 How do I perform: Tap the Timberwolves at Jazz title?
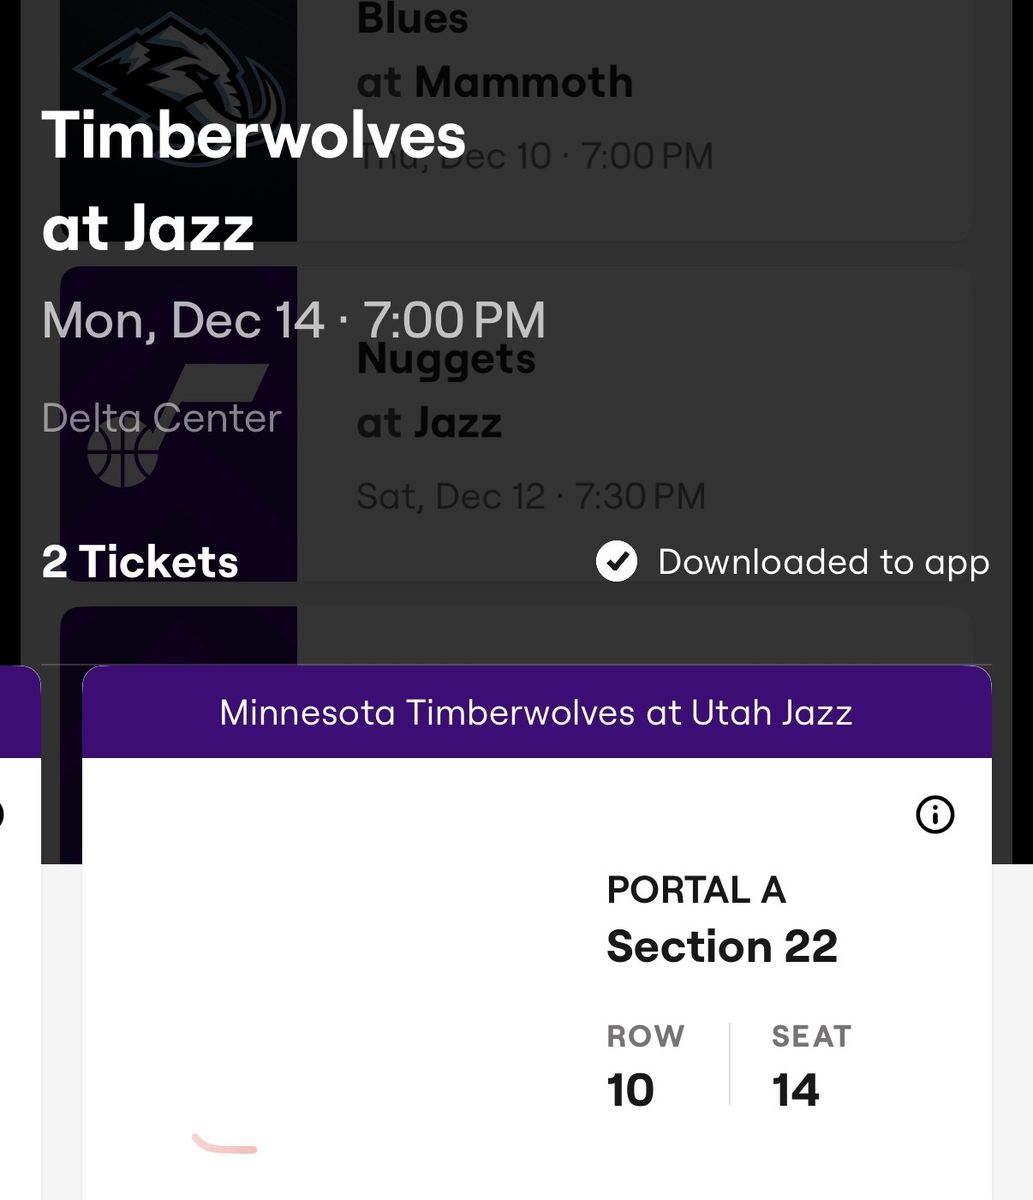[254, 180]
